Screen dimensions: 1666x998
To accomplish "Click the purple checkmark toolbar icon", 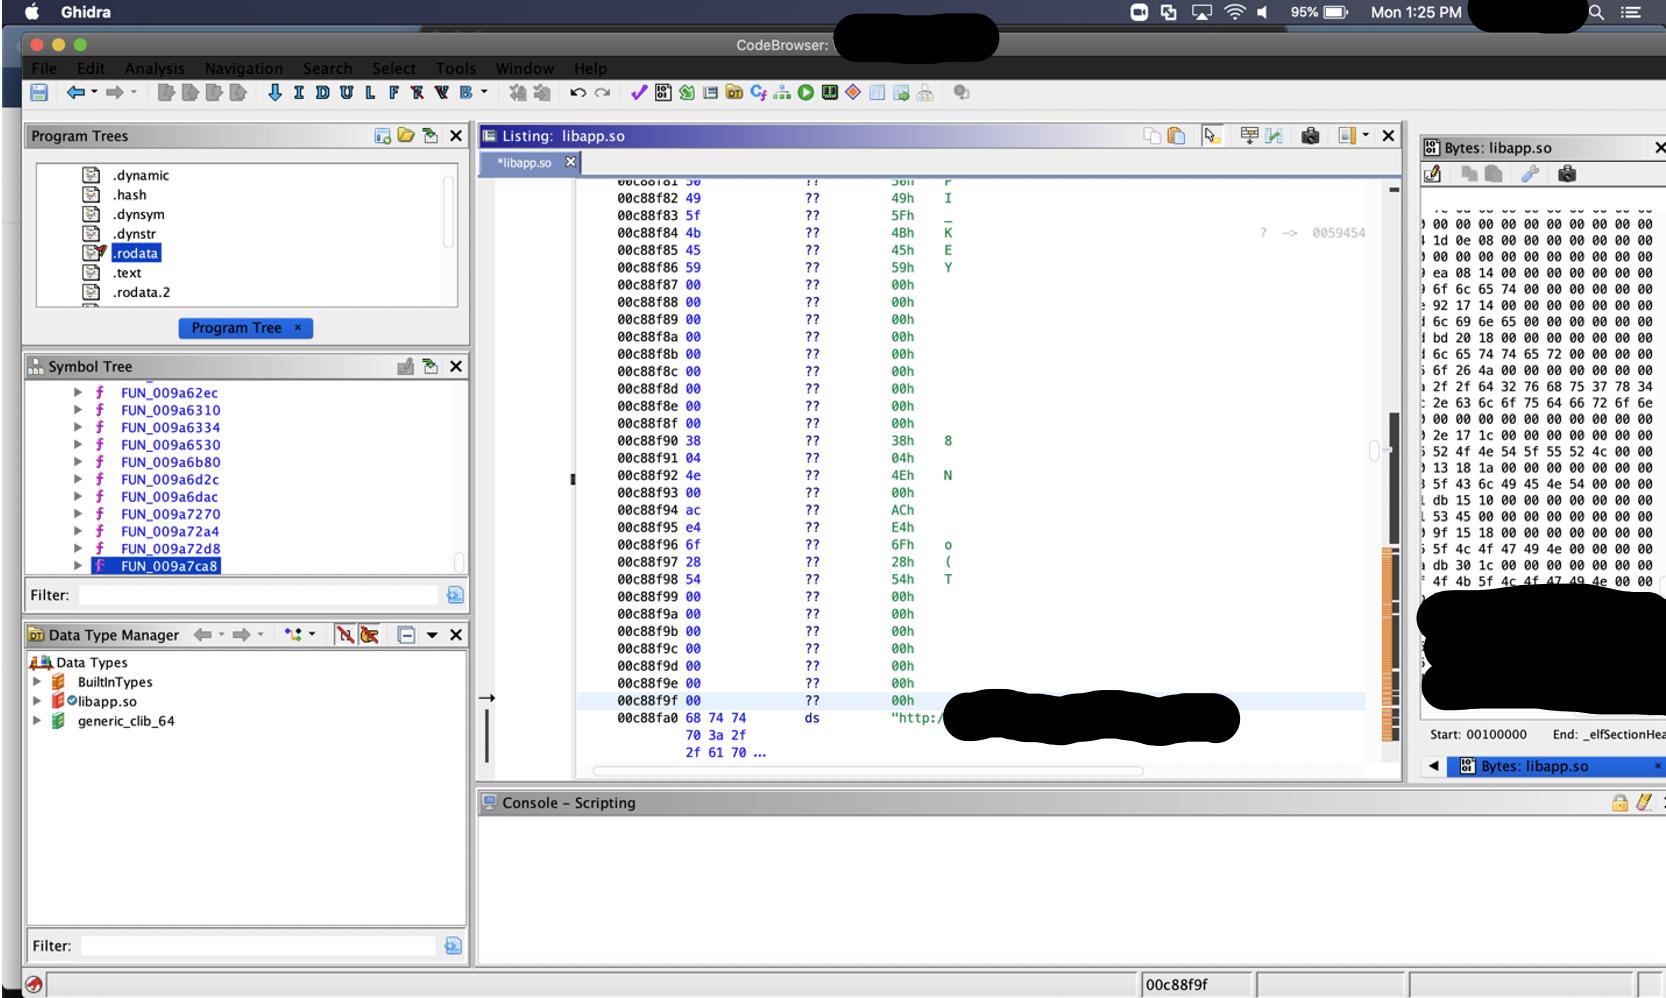I will (639, 93).
